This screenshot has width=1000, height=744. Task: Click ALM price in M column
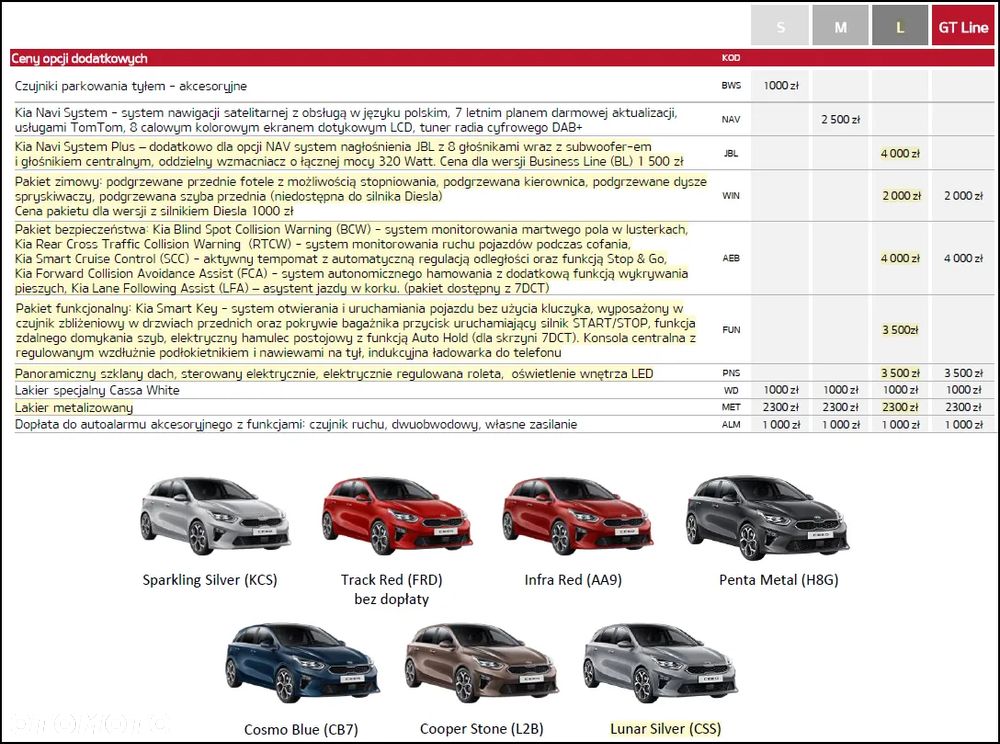[841, 425]
